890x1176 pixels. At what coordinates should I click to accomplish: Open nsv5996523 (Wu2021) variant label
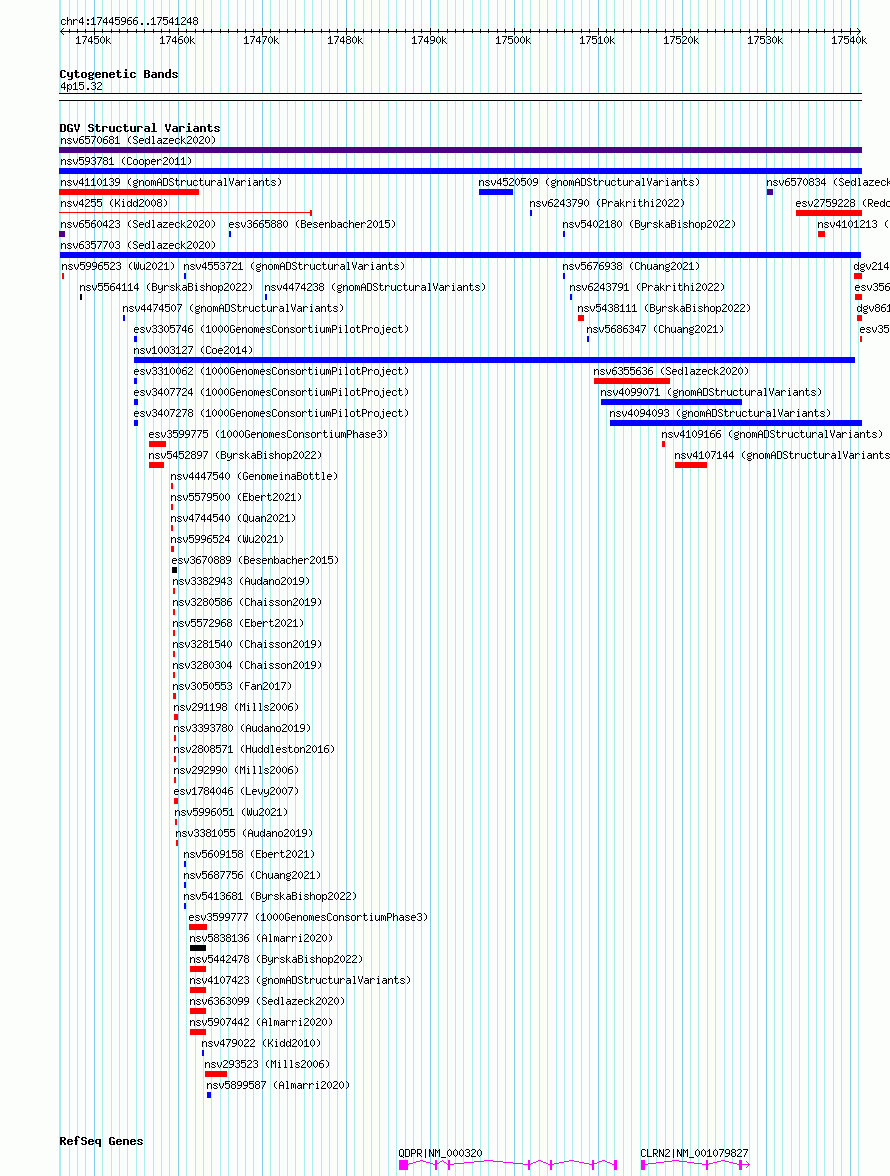click(118, 266)
